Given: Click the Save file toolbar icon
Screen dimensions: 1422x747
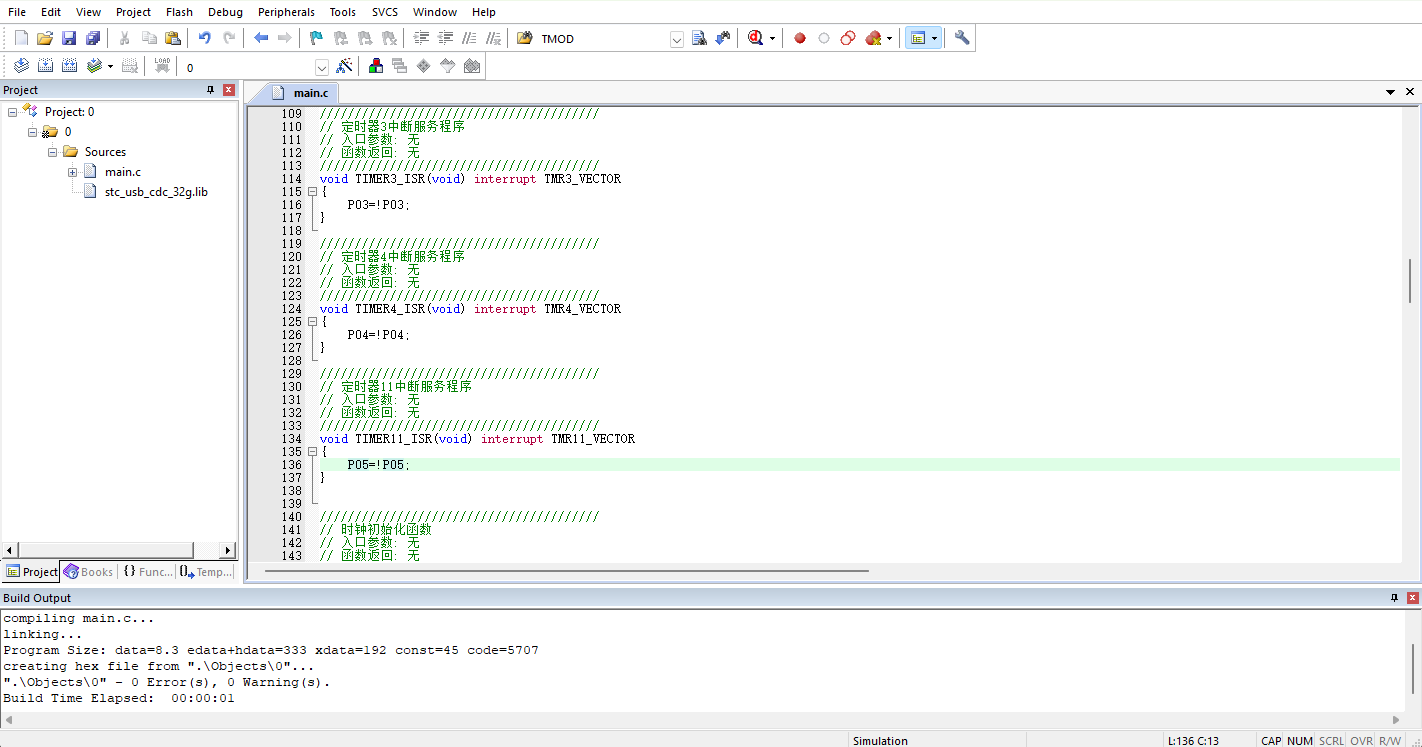Looking at the screenshot, I should (69, 38).
